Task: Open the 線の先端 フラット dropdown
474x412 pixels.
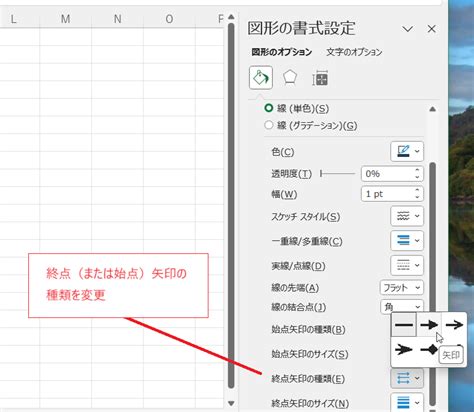Action: point(402,288)
